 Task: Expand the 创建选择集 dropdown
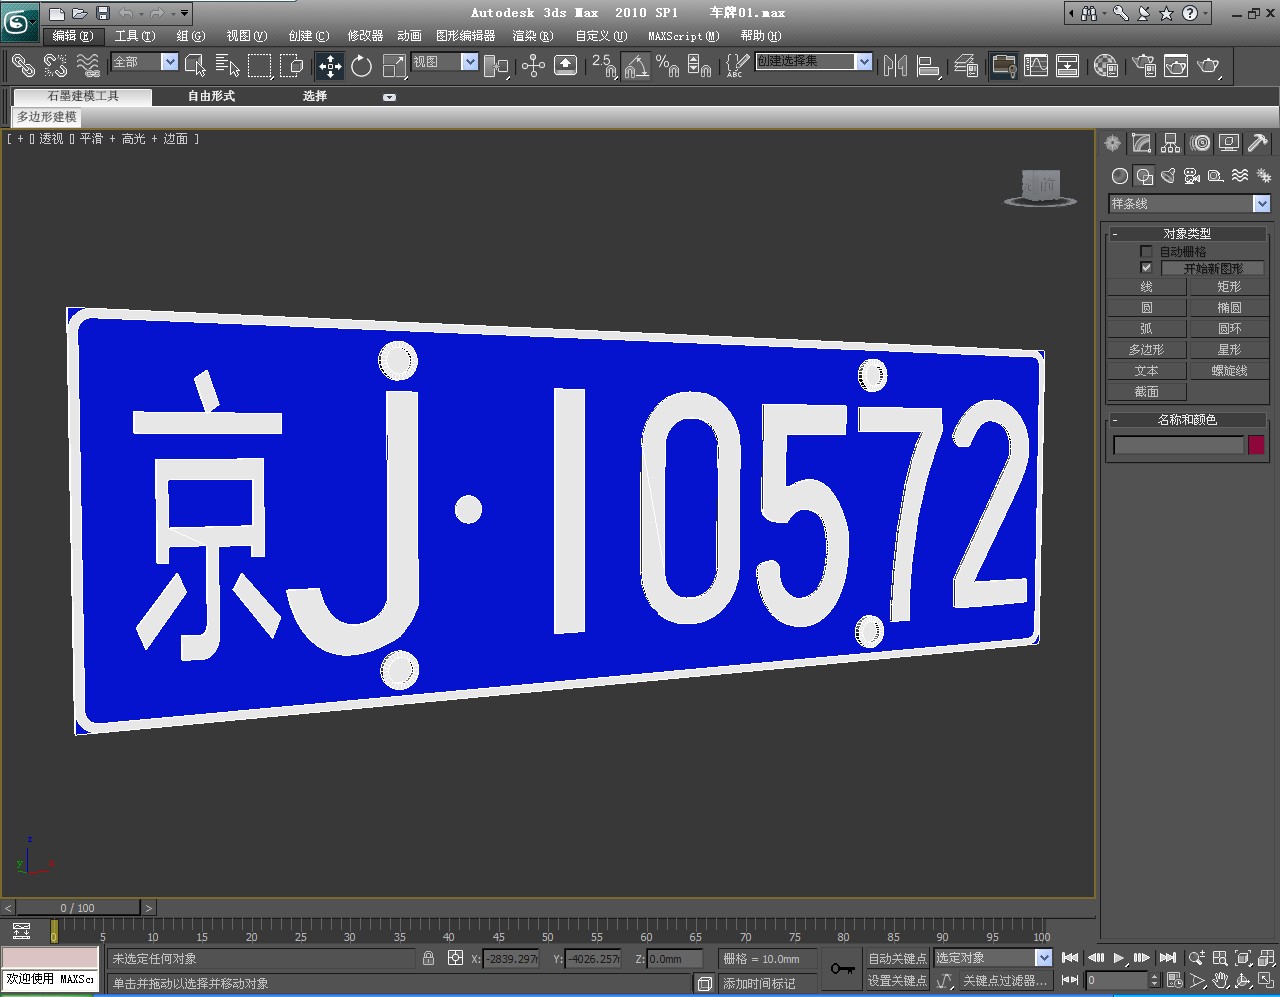coord(864,62)
